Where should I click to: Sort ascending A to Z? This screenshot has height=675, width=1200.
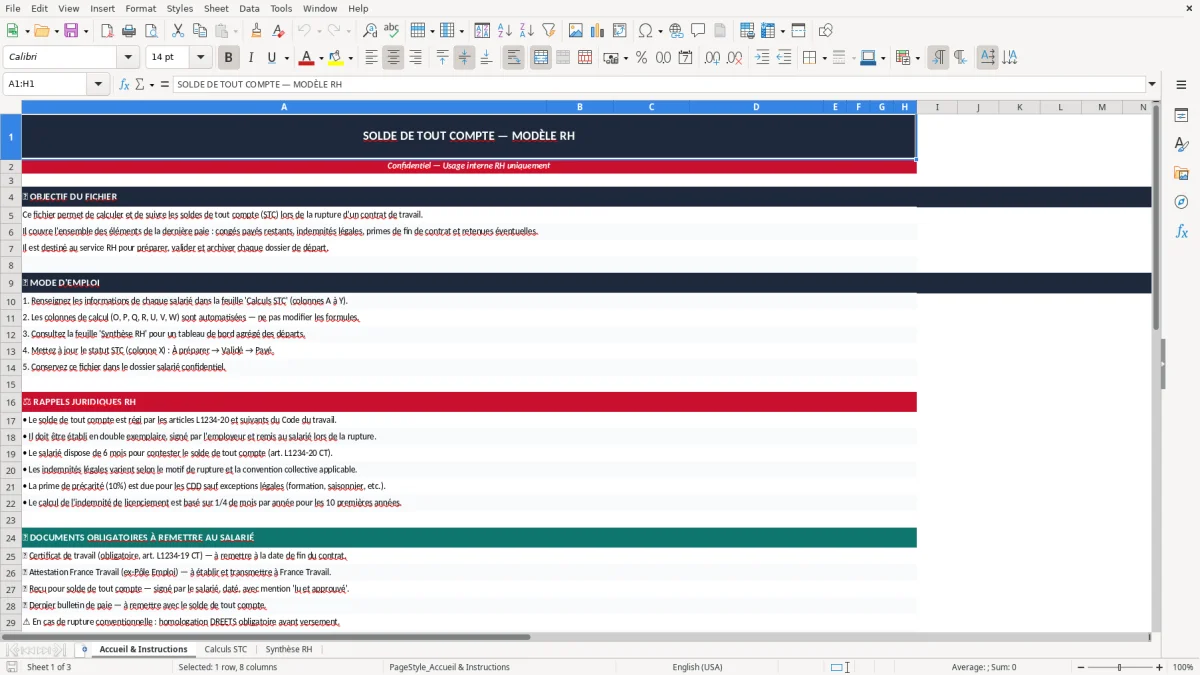click(x=505, y=31)
